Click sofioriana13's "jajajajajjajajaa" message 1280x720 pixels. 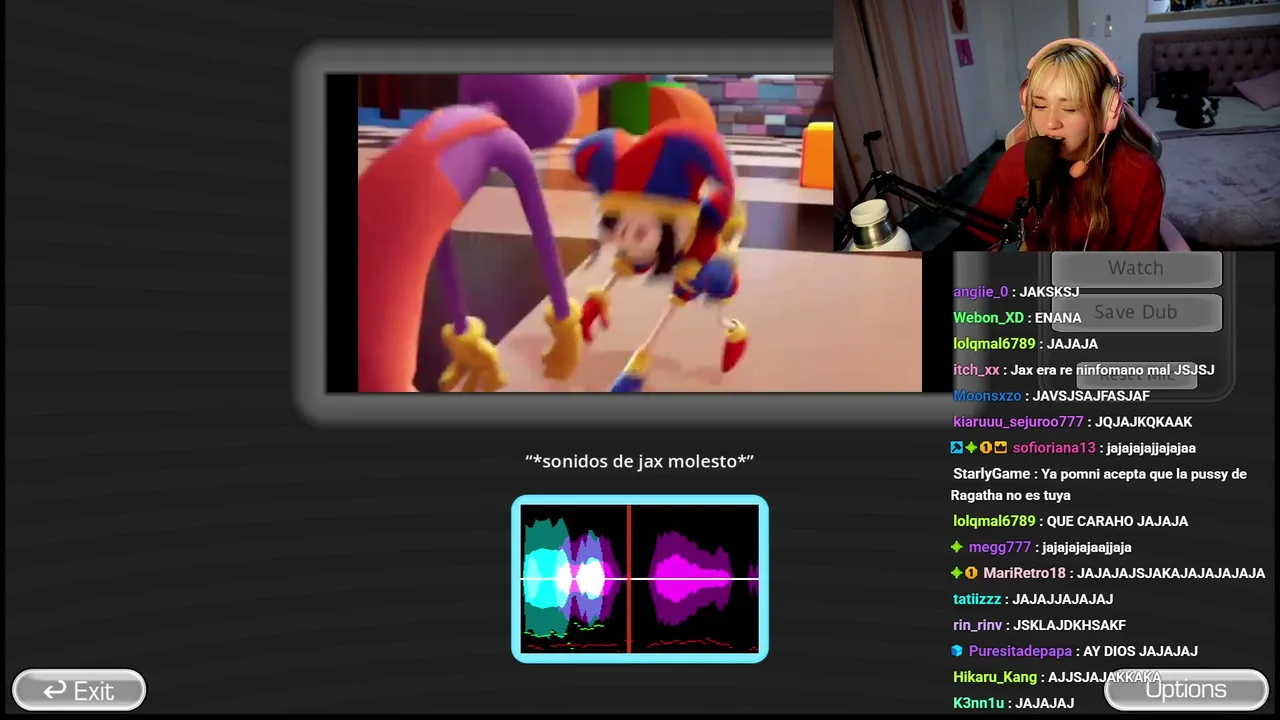click(1151, 448)
